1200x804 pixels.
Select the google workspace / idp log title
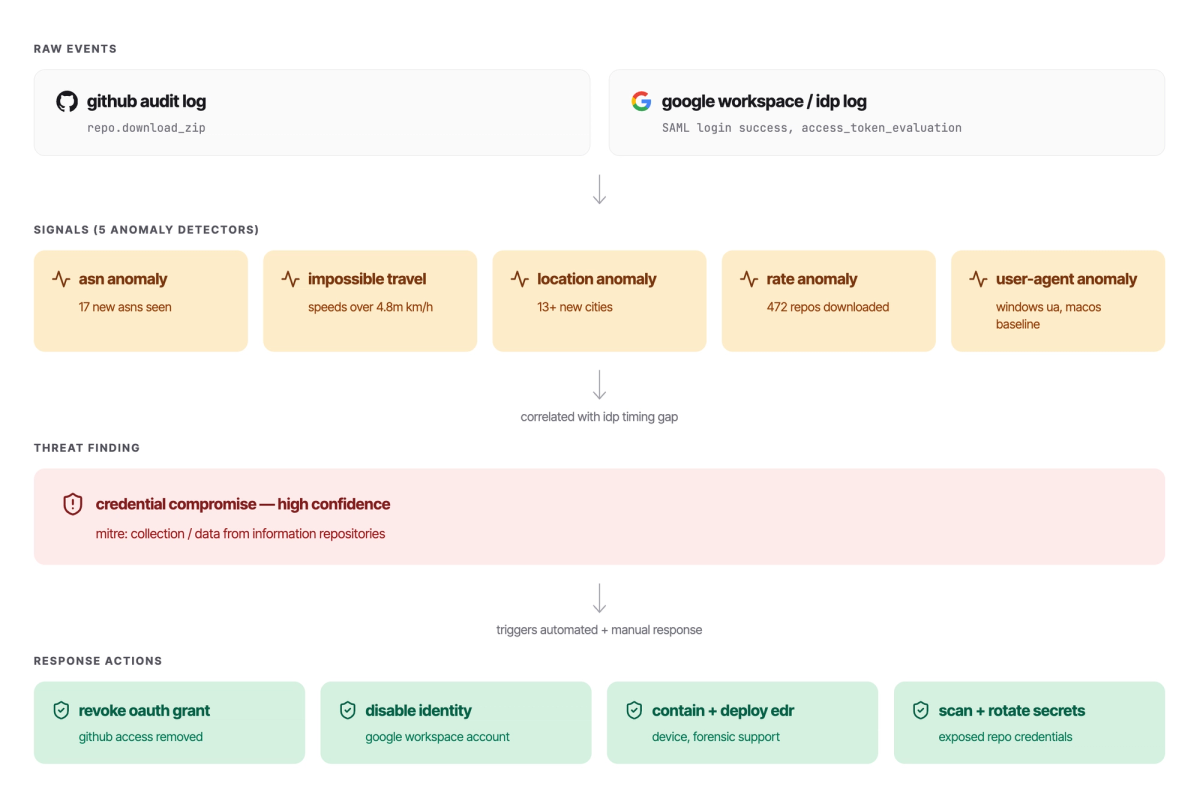(x=764, y=101)
